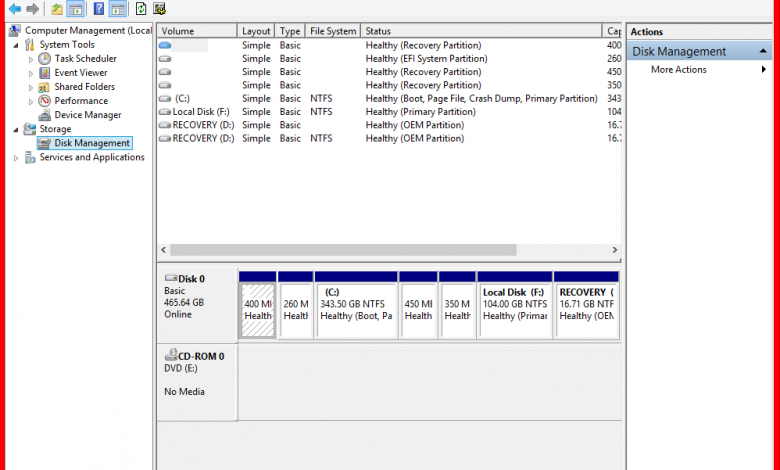Click the Disk Management tree icon

click(x=45, y=143)
